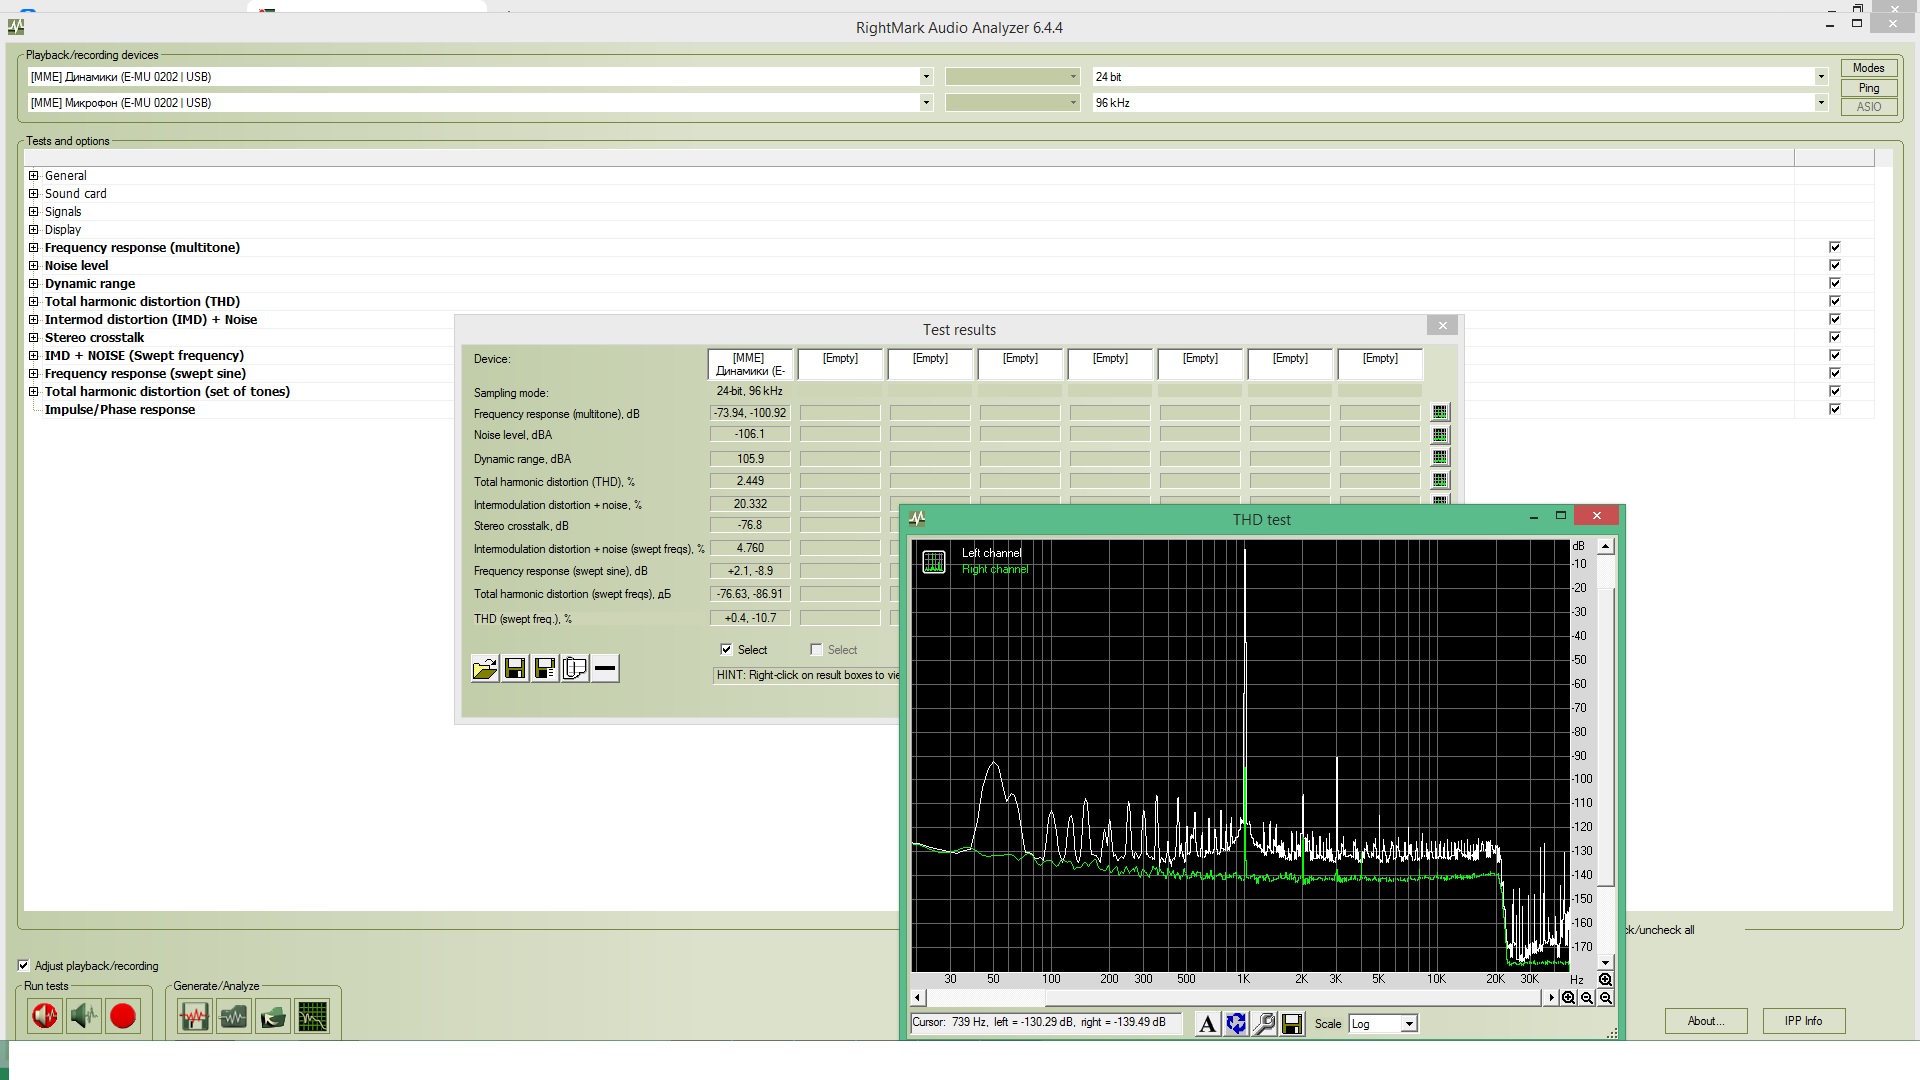The image size is (1930, 1080).
Task: Click the Modes button
Action: pos(1867,68)
